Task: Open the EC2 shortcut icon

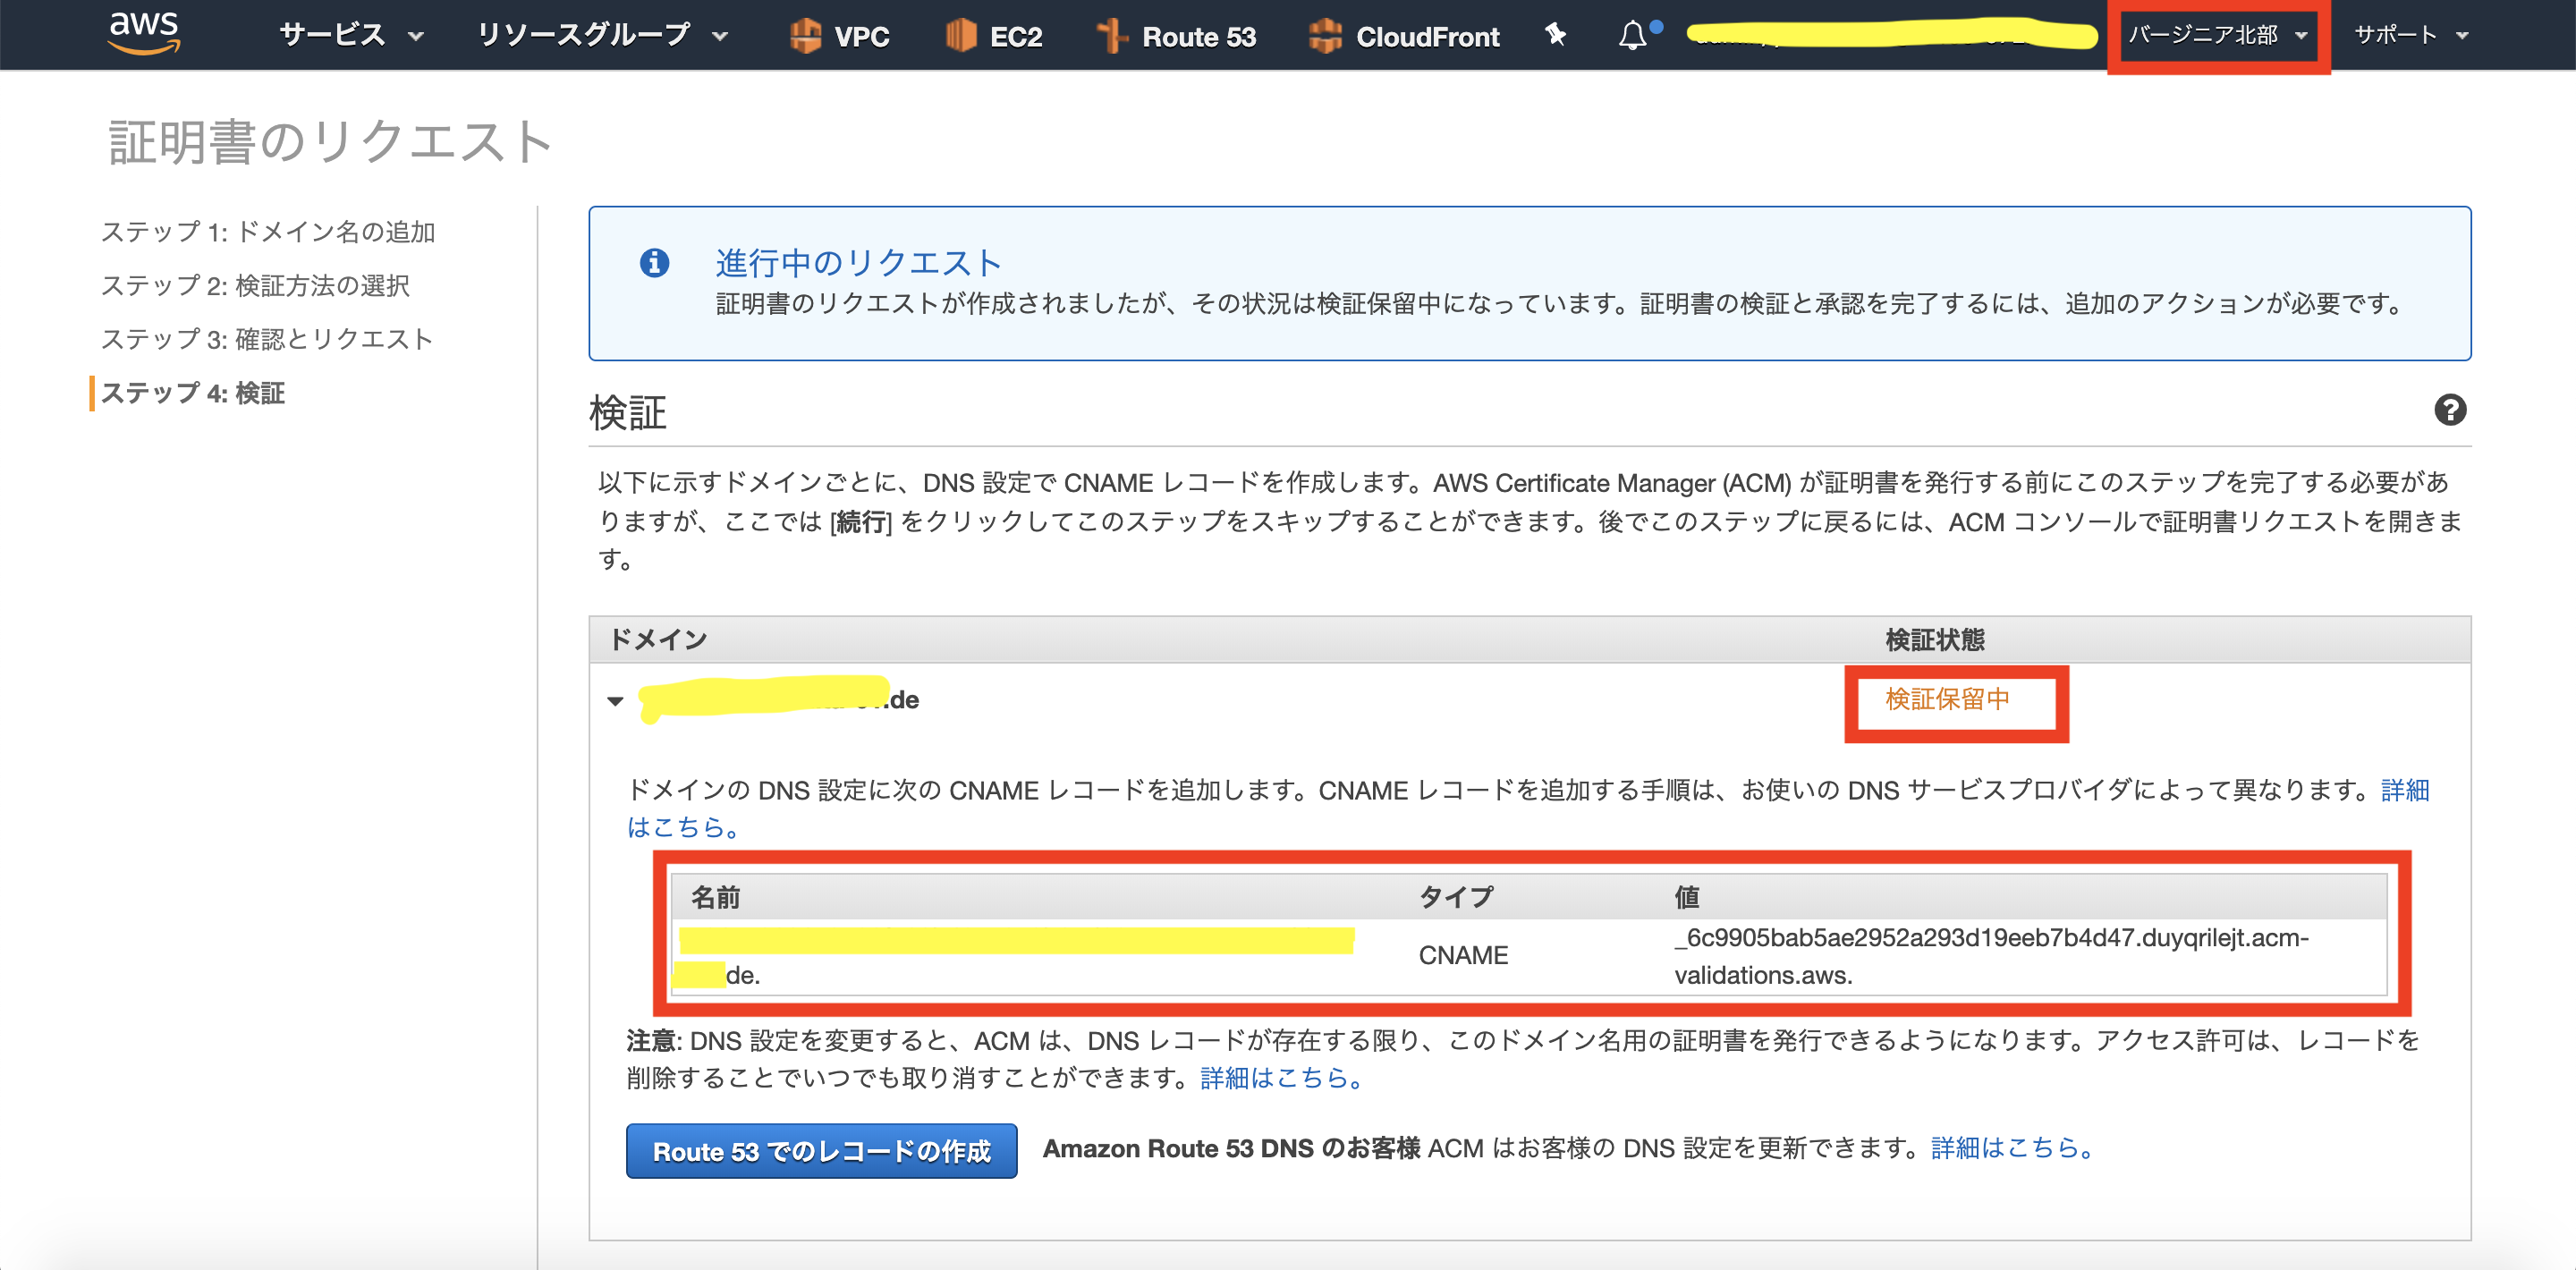Action: coord(960,36)
